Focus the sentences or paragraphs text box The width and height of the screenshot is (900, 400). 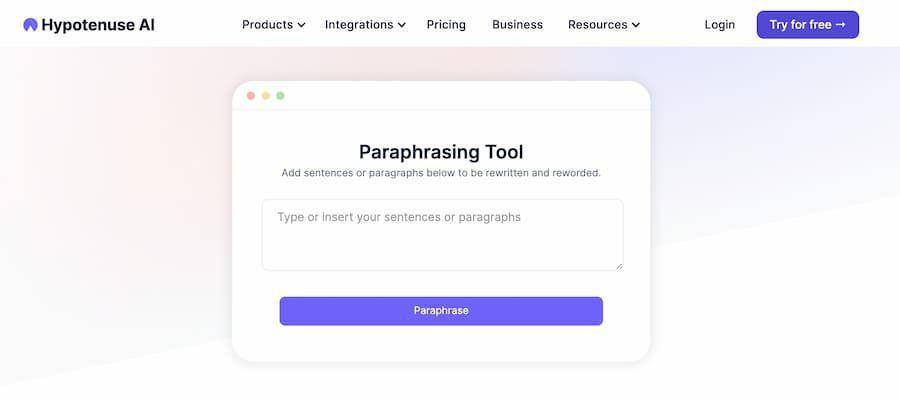(443, 235)
